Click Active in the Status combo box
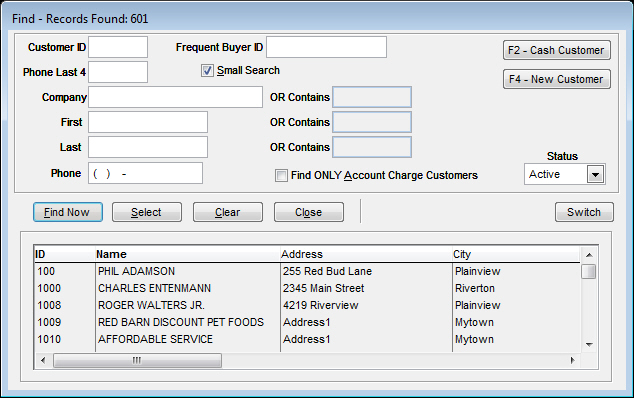Image resolution: width=634 pixels, height=398 pixels. coord(545,174)
